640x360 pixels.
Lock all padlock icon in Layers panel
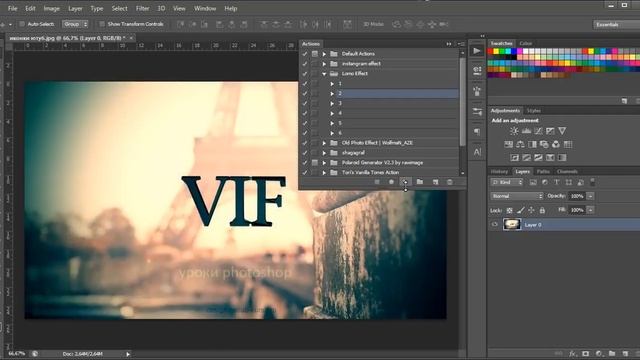pyautogui.click(x=542, y=210)
